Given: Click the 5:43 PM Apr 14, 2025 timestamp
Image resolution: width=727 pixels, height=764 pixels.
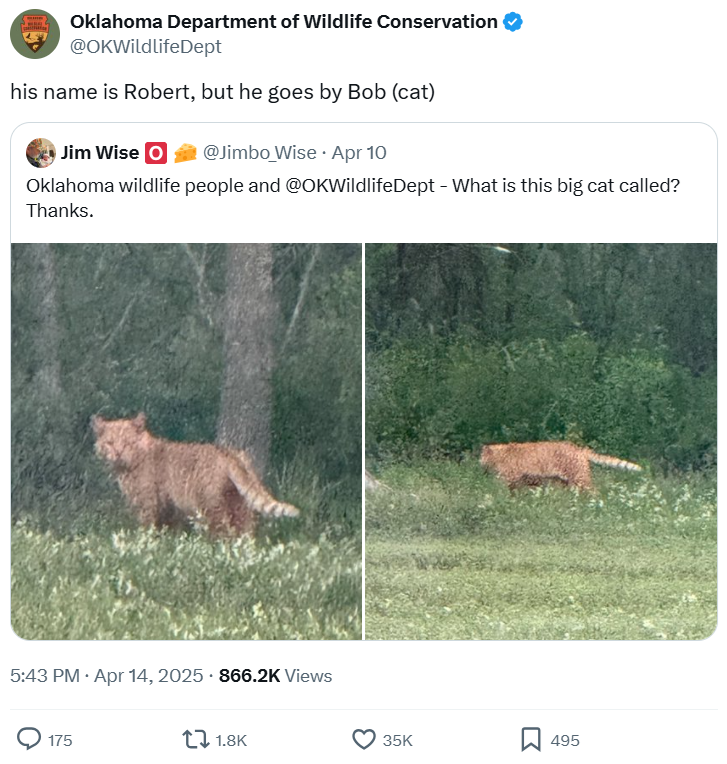Looking at the screenshot, I should pyautogui.click(x=106, y=676).
